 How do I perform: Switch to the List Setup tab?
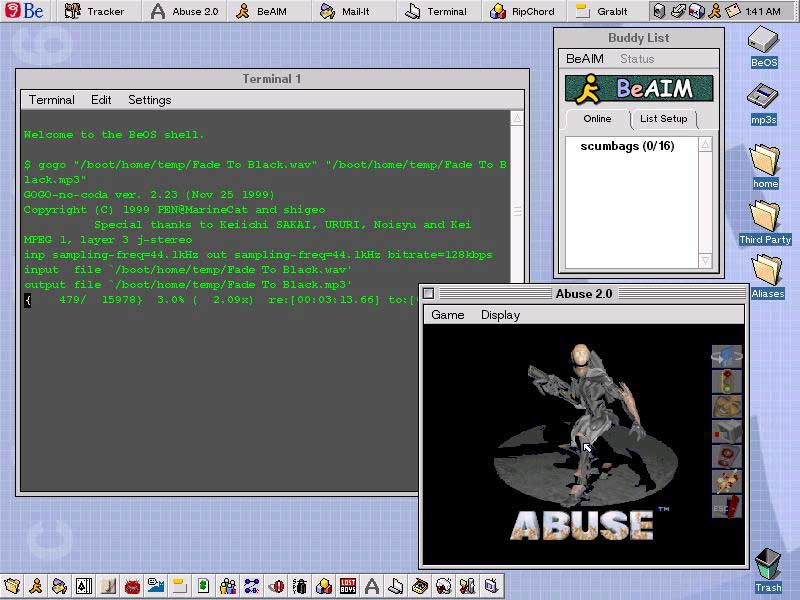tap(664, 119)
